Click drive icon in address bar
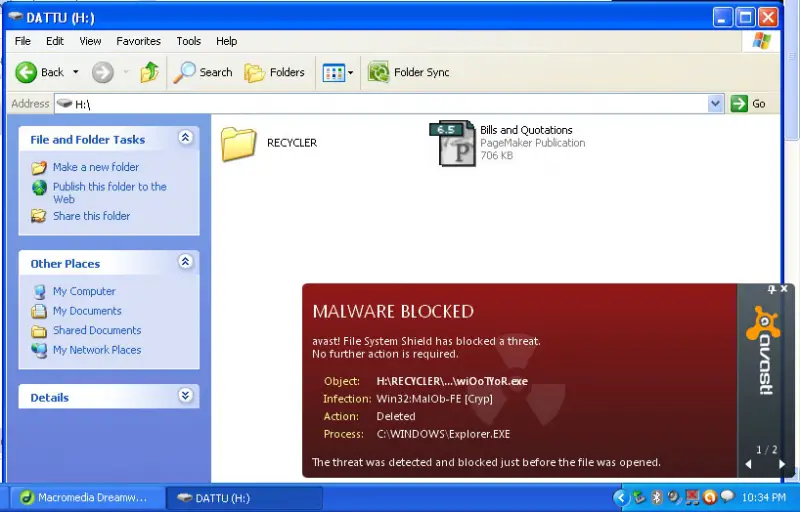Screen dimensions: 800x512 64,104
